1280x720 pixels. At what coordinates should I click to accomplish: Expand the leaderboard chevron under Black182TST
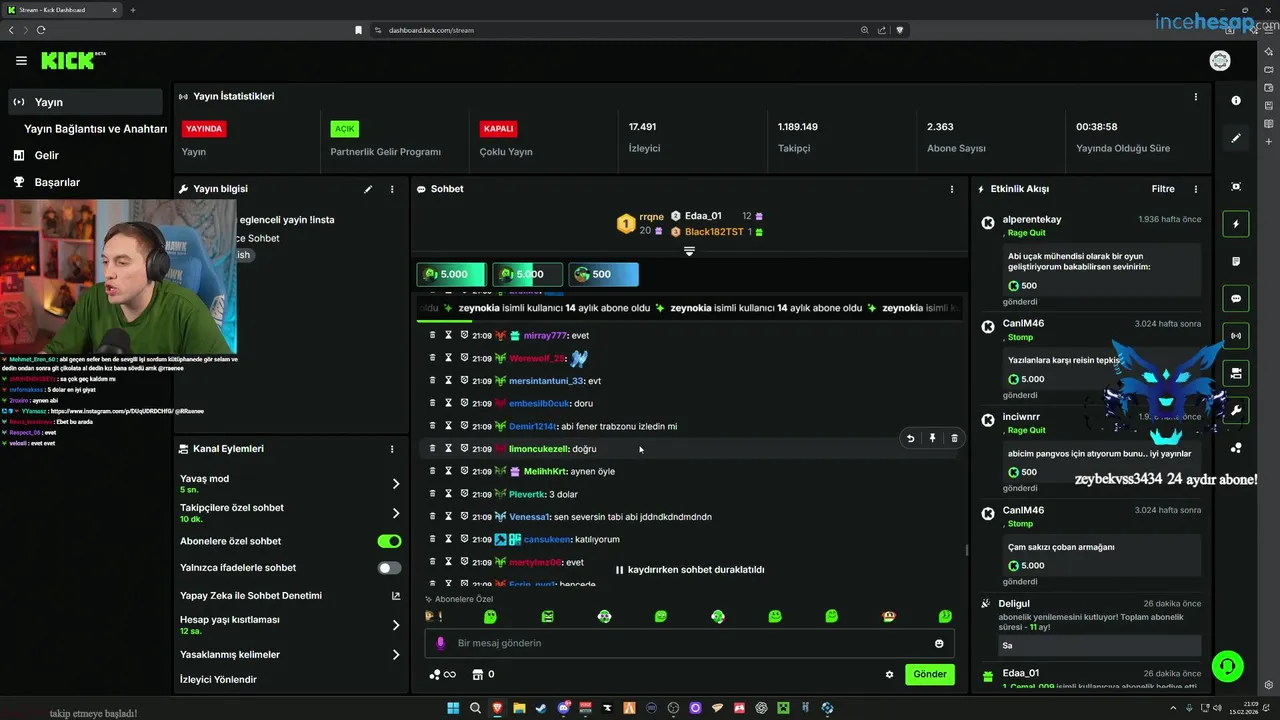pos(689,251)
